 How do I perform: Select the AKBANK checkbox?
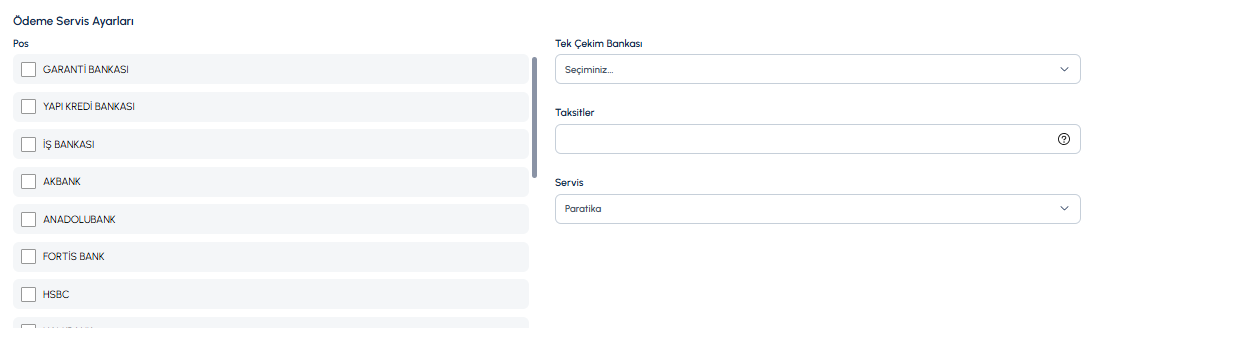tap(28, 181)
